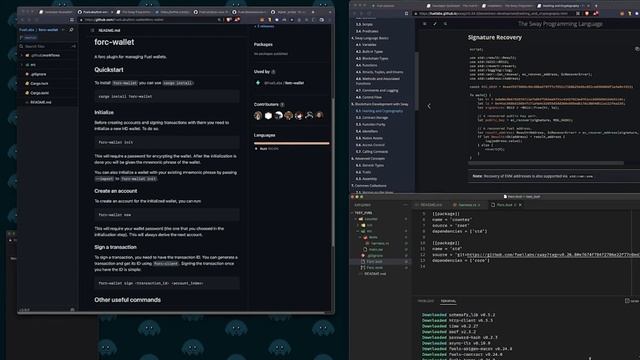Open Forc.toml in VS Code explorer
The width and height of the screenshot is (640, 360).
[372, 268]
